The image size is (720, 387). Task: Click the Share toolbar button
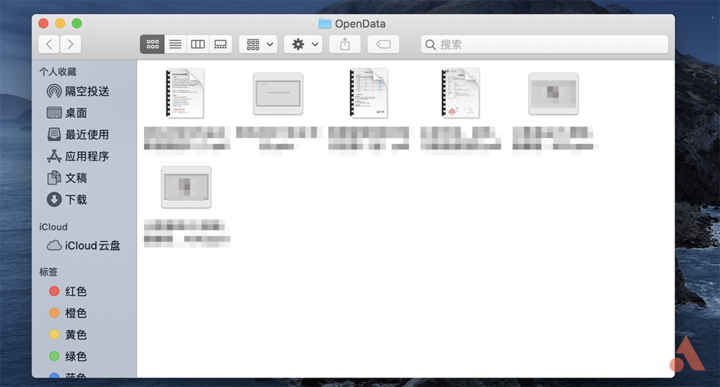coord(345,45)
